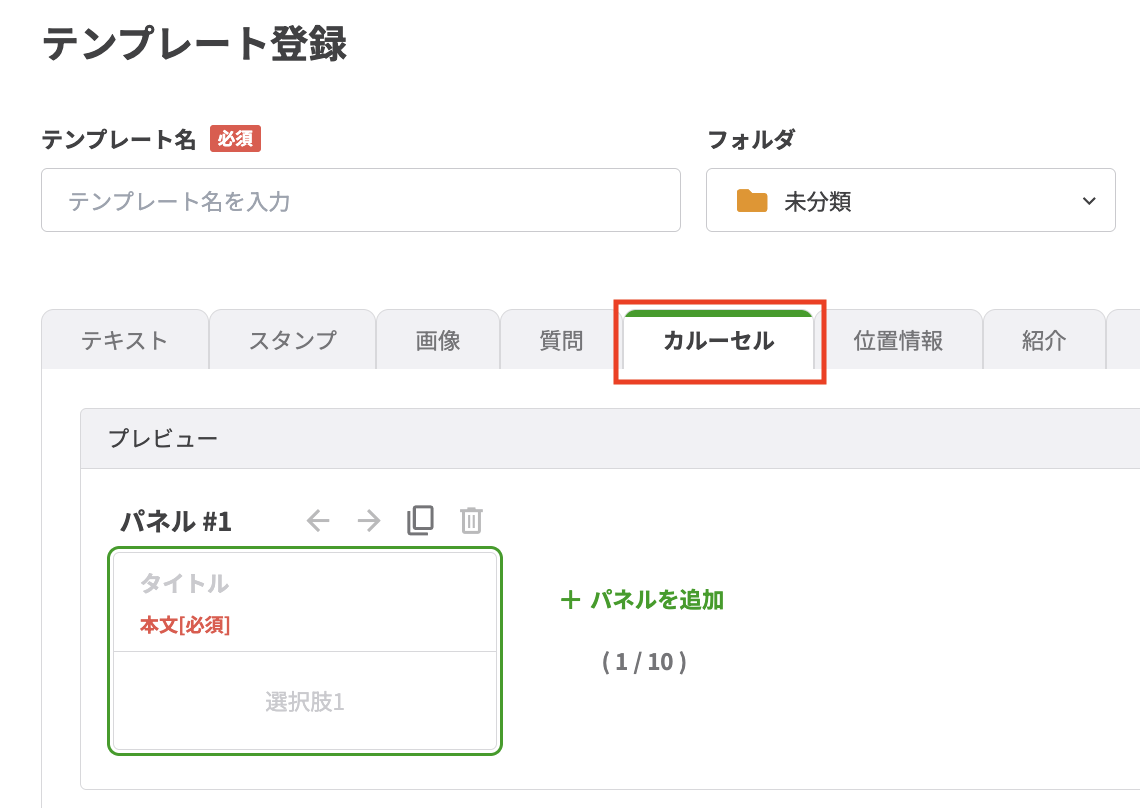Image resolution: width=1140 pixels, height=808 pixels.
Task: Duplicate panel #1 using copy icon
Action: click(421, 521)
